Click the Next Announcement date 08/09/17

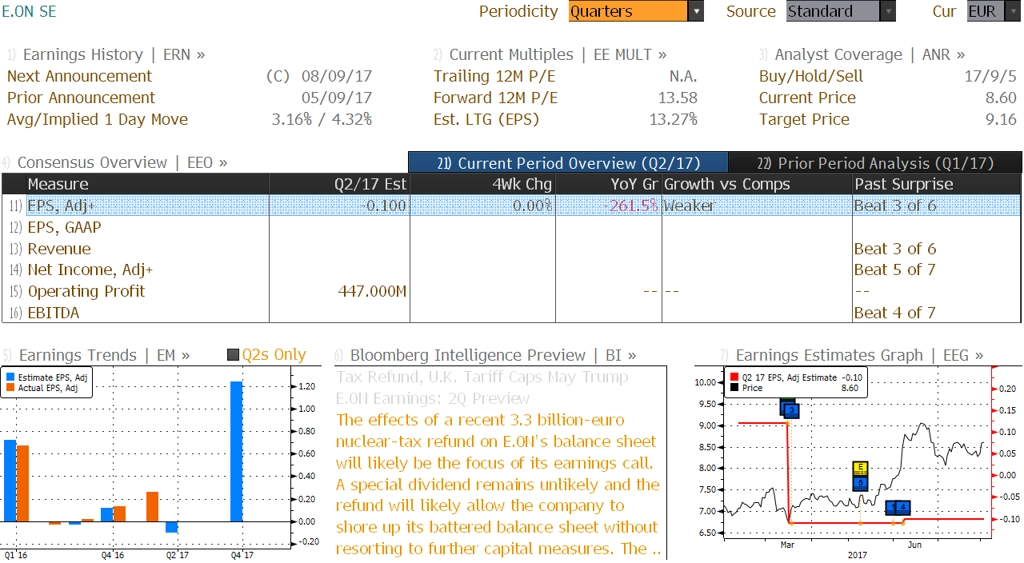click(x=336, y=76)
